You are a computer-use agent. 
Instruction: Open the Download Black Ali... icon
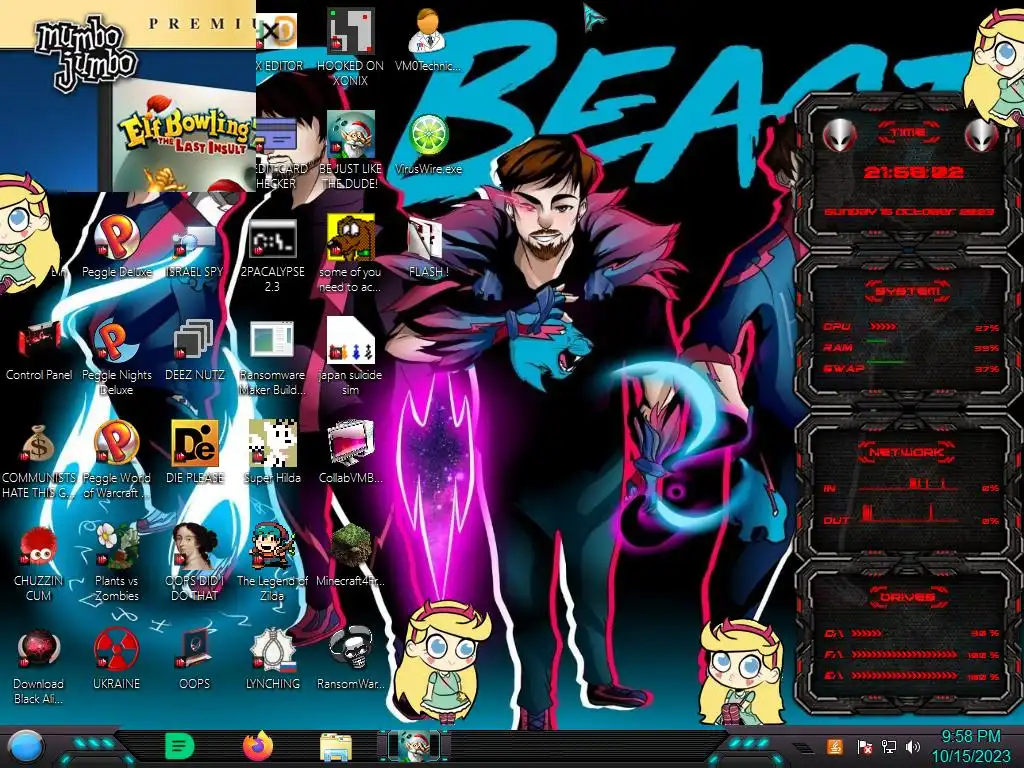(39, 667)
